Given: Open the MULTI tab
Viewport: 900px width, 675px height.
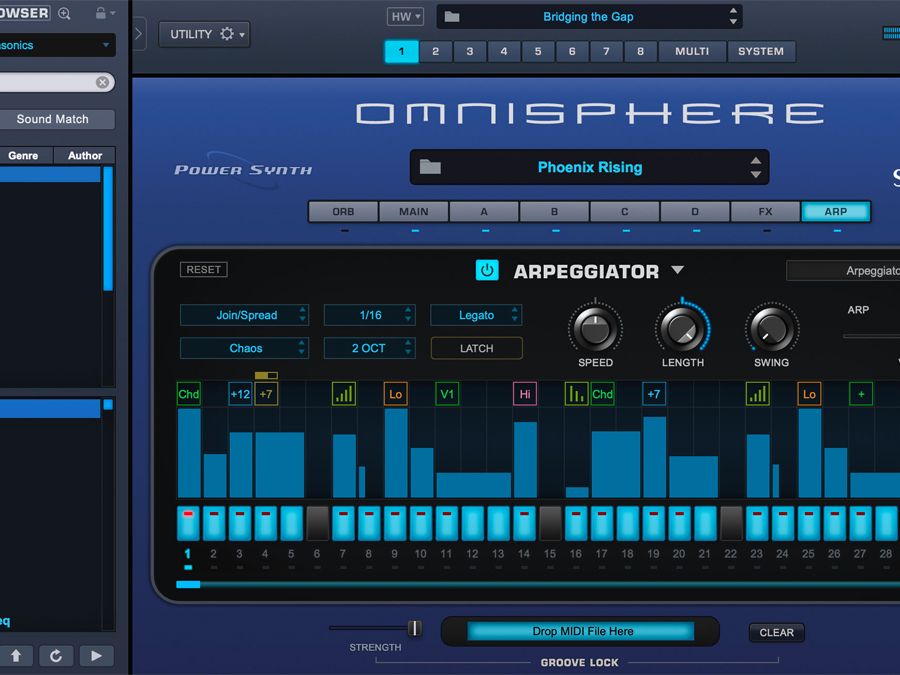Looking at the screenshot, I should pyautogui.click(x=692, y=51).
